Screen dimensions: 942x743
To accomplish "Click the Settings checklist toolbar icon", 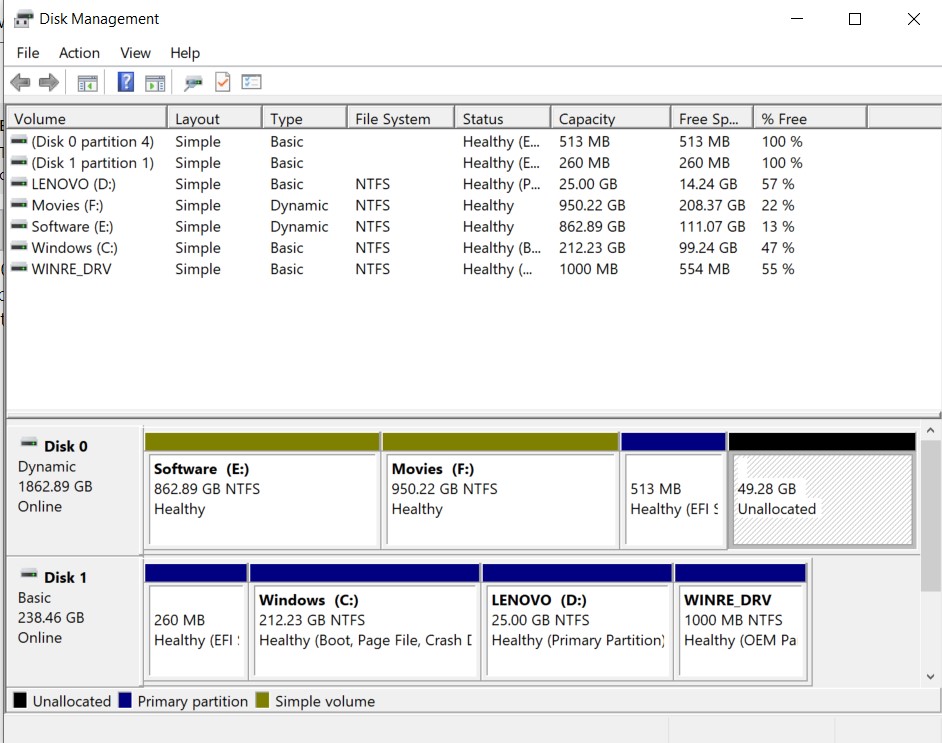I will click(x=251, y=83).
